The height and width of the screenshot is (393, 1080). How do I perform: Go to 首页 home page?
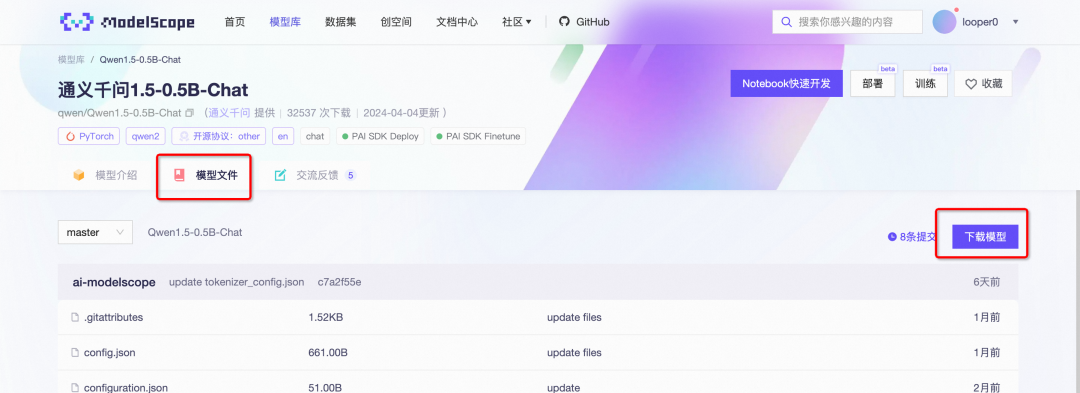[x=235, y=22]
